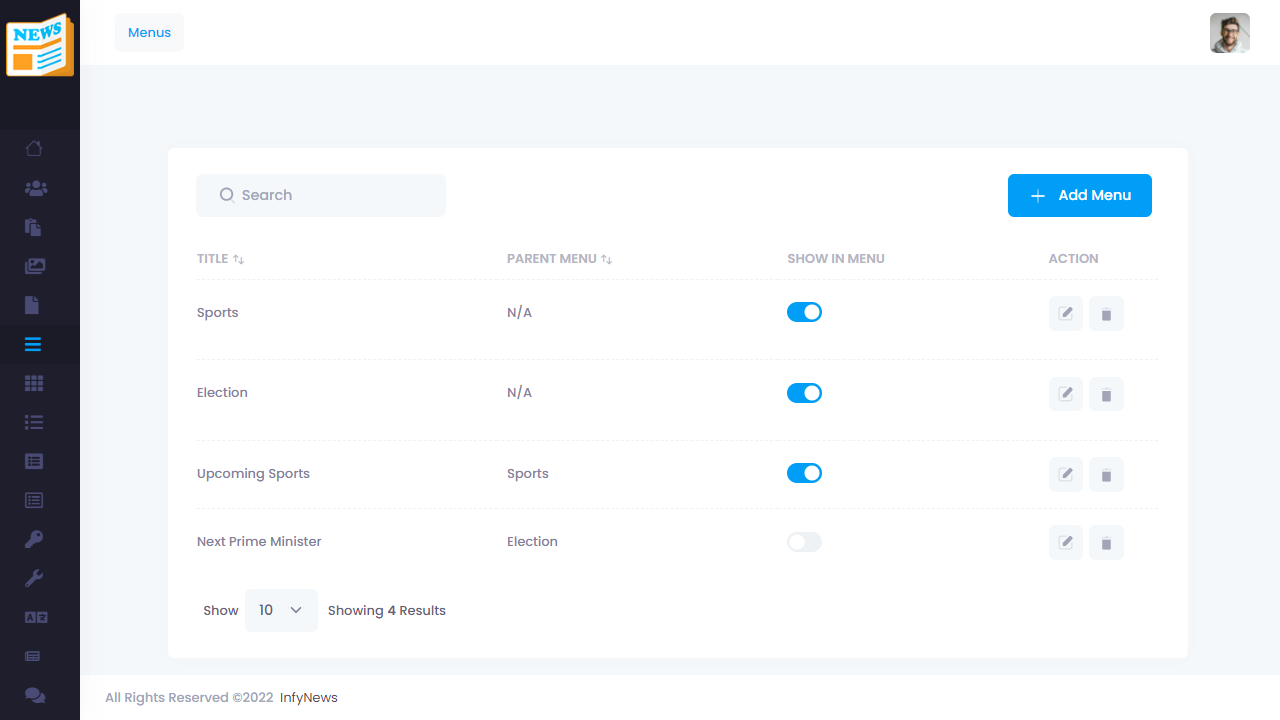Screen dimensions: 1280x720
Task: Open the file page icon in sidebar
Action: (x=32, y=305)
